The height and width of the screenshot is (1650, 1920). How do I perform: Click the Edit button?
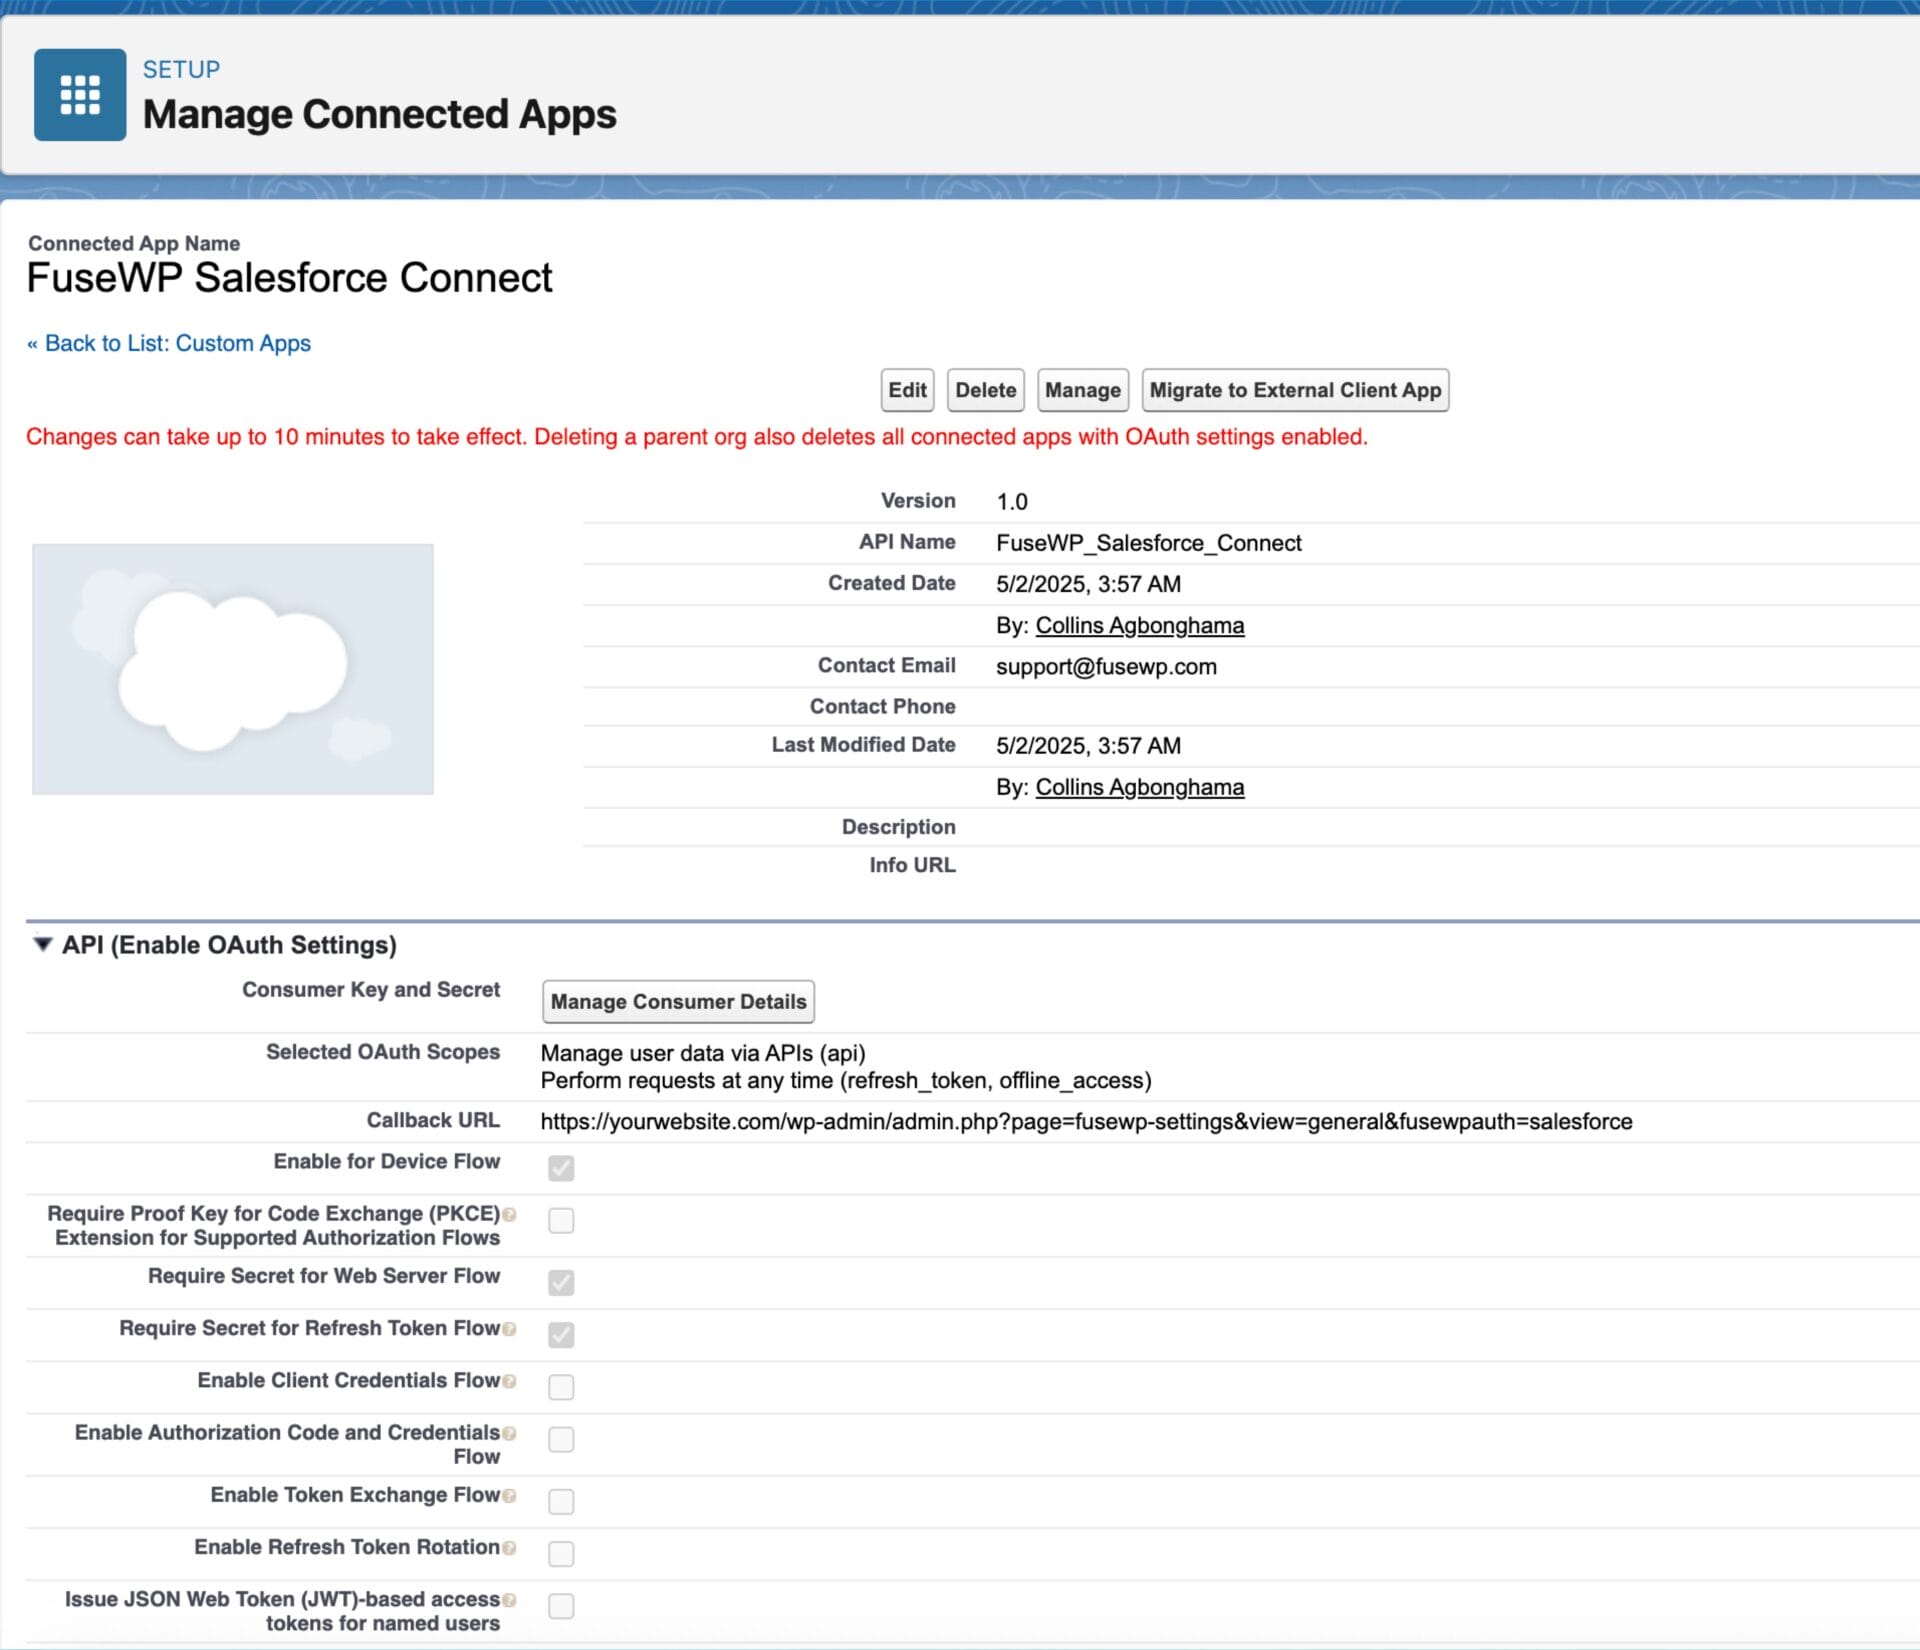907,390
